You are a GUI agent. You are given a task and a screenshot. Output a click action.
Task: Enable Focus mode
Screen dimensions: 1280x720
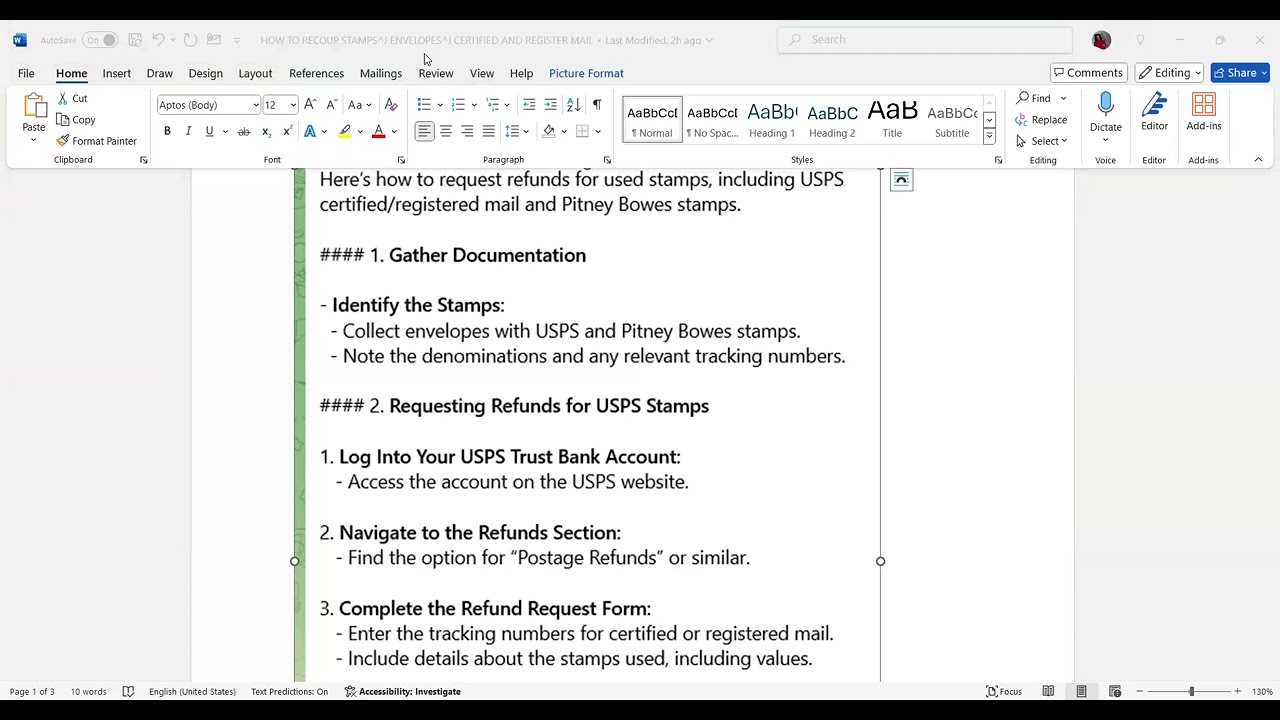(x=1004, y=691)
